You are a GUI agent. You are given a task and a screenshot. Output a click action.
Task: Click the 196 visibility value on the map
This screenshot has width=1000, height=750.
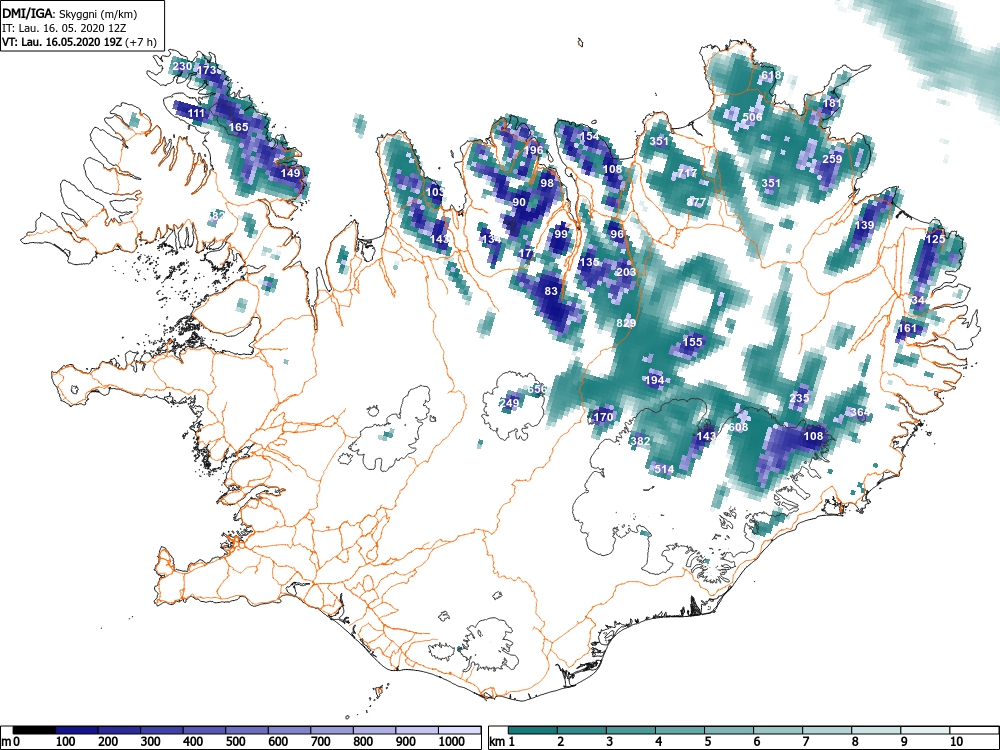533,151
